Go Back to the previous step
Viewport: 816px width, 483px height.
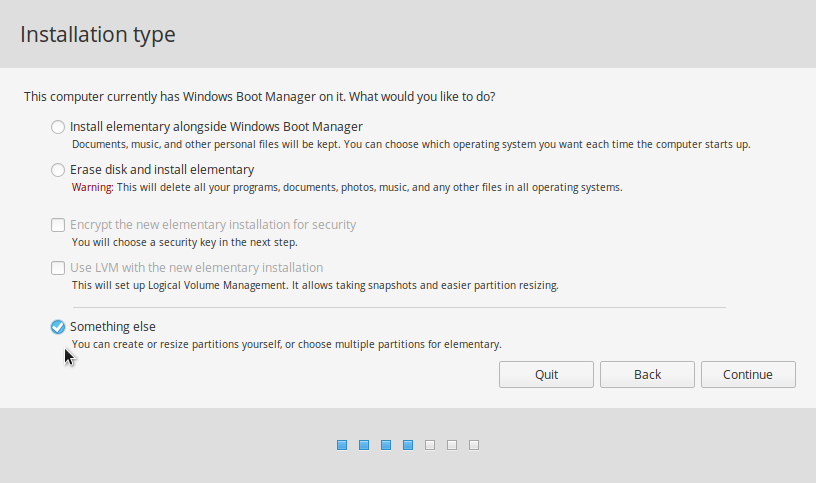pos(647,374)
